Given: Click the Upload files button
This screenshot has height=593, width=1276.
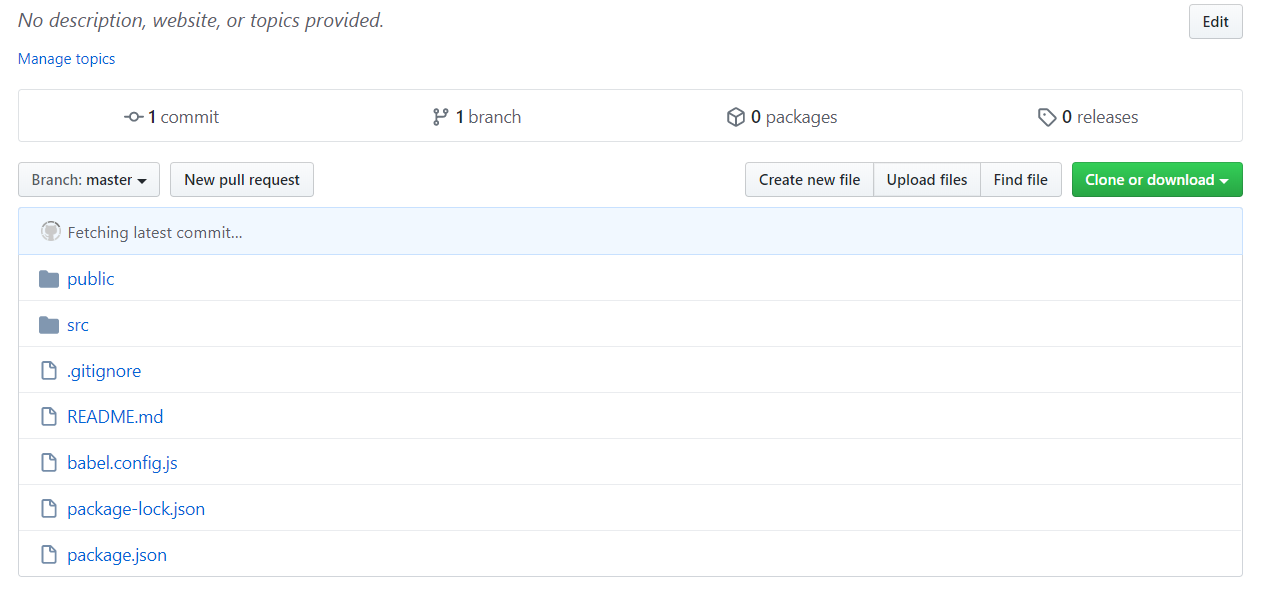Looking at the screenshot, I should click(x=927, y=180).
